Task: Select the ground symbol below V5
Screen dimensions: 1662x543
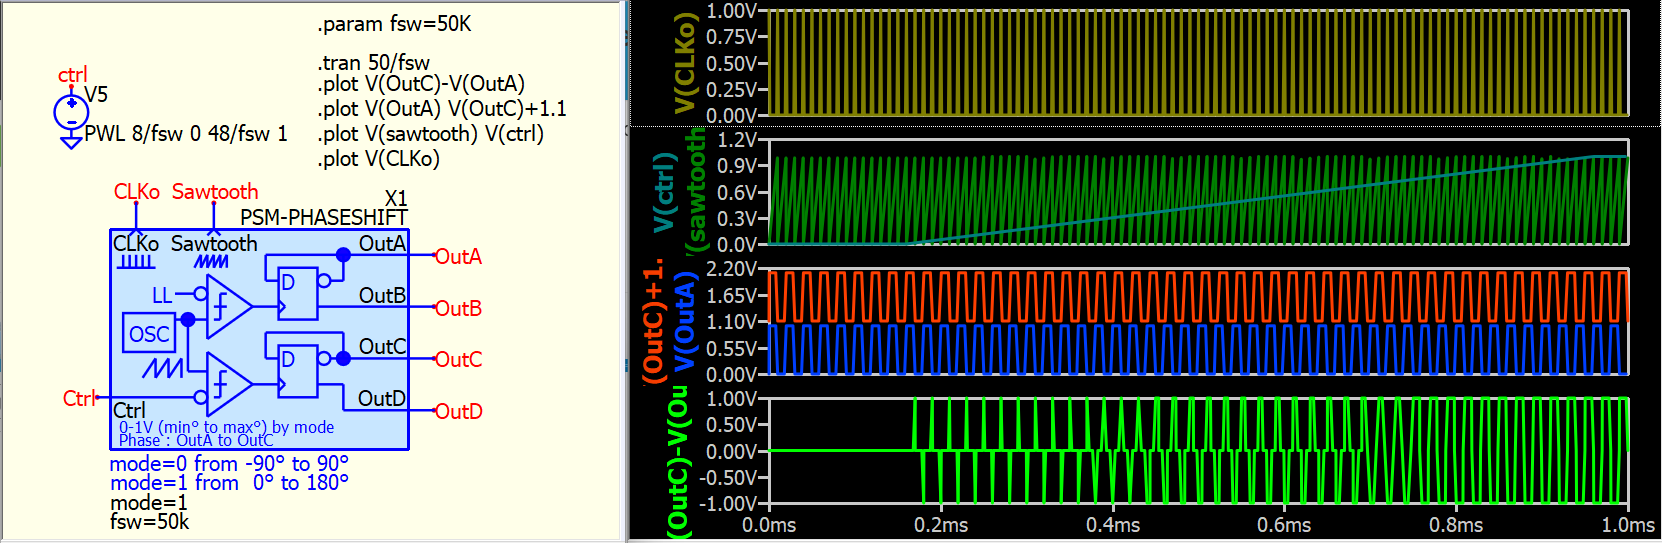Action: [71, 142]
